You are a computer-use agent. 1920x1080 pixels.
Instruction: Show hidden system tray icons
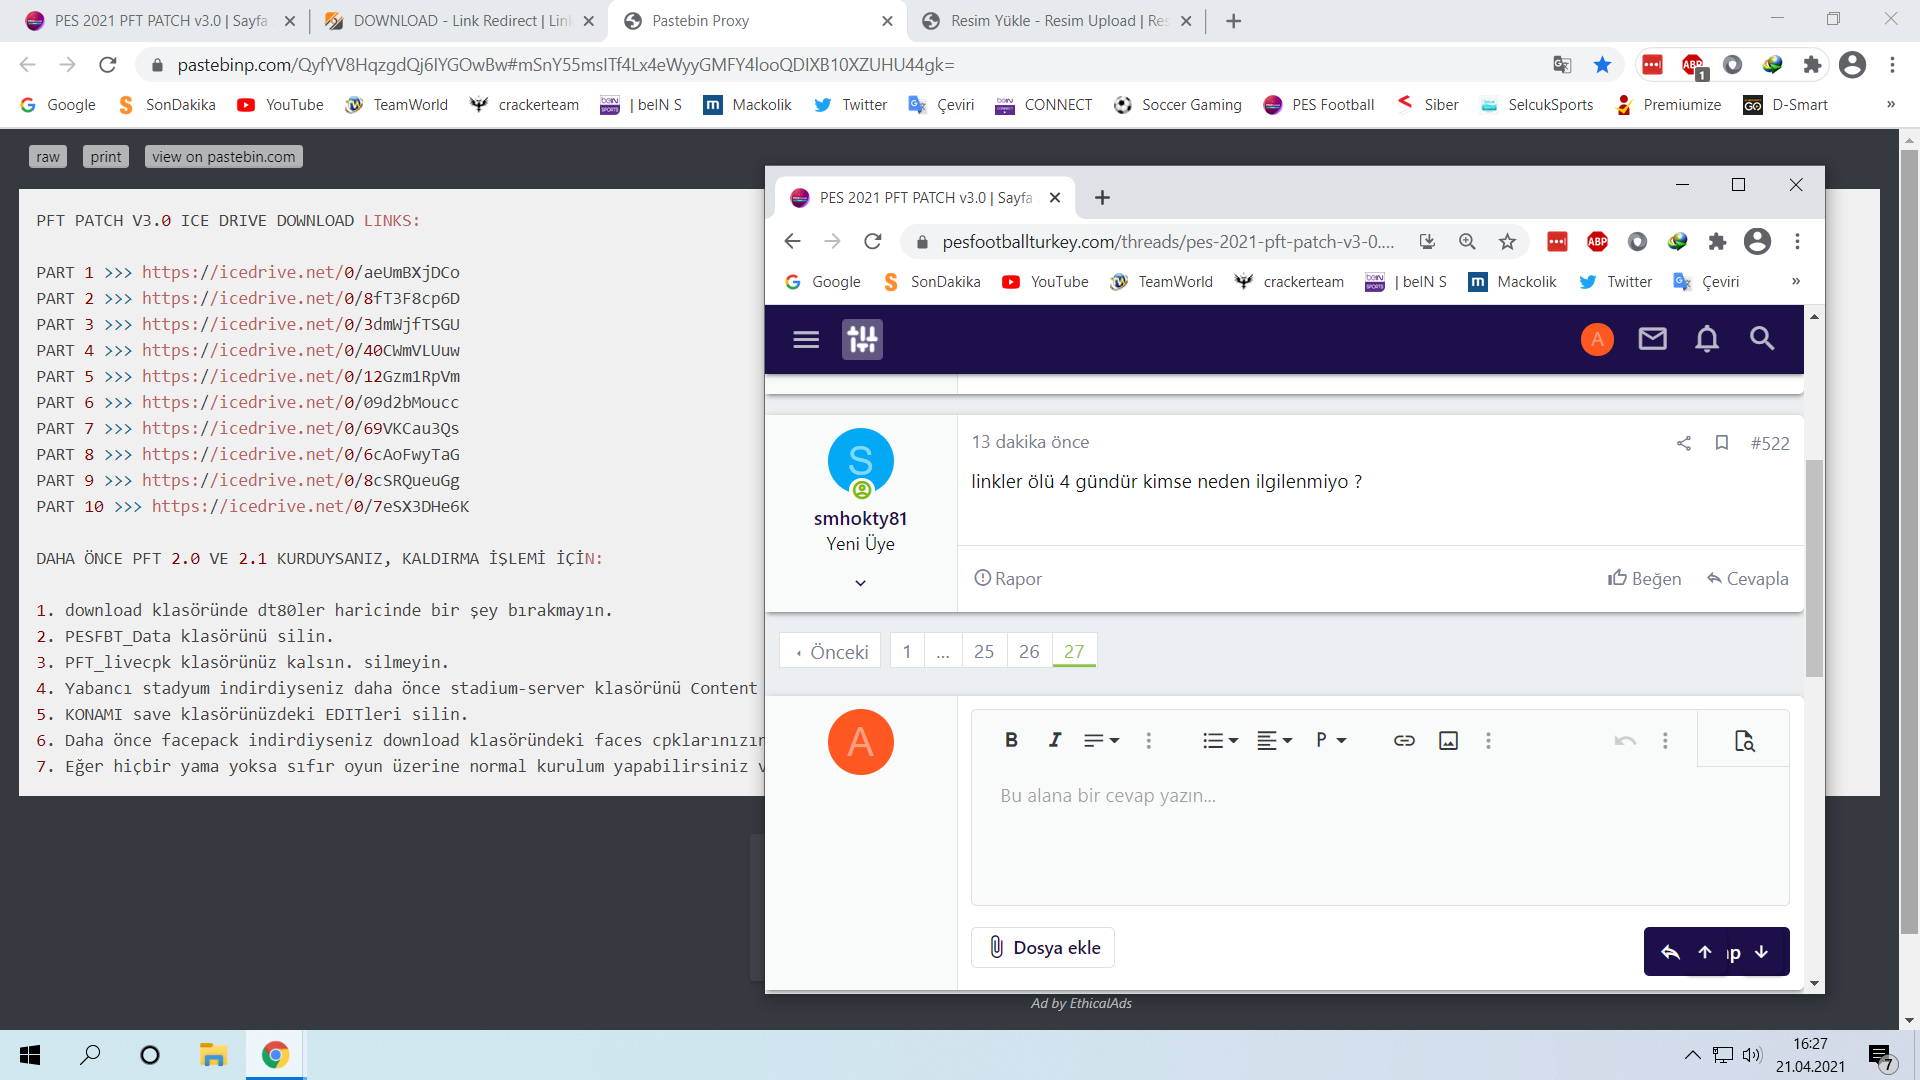(1692, 1055)
